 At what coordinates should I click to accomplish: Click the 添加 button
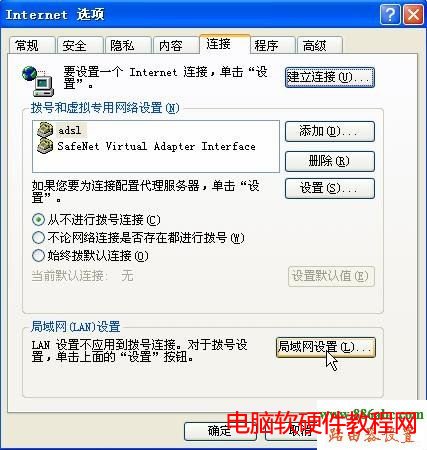[330, 131]
